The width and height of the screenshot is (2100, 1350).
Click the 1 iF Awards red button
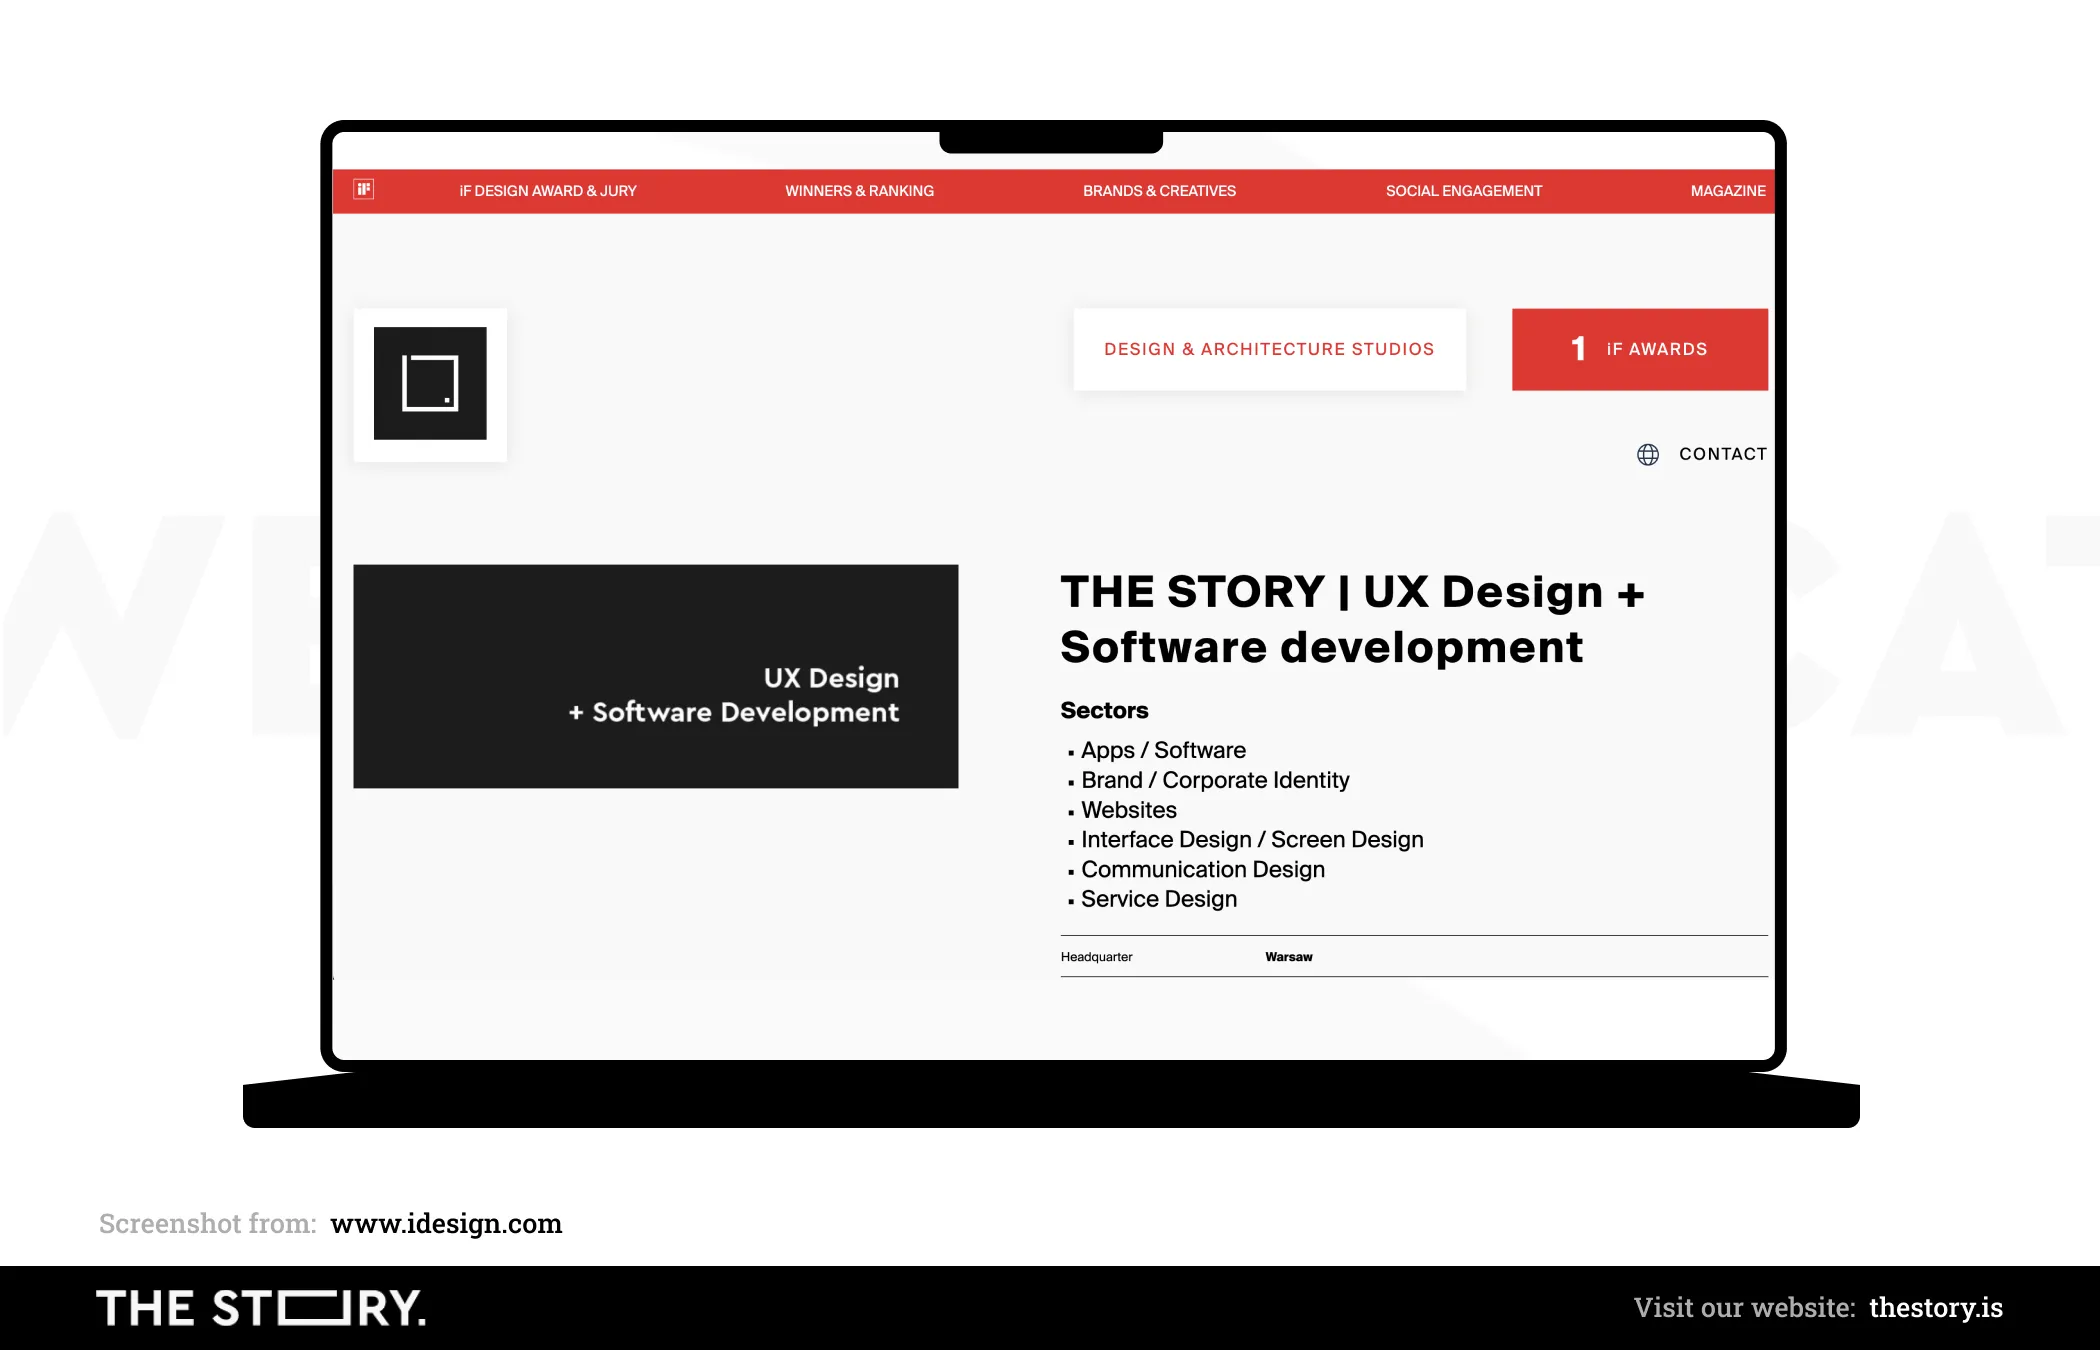1639,349
